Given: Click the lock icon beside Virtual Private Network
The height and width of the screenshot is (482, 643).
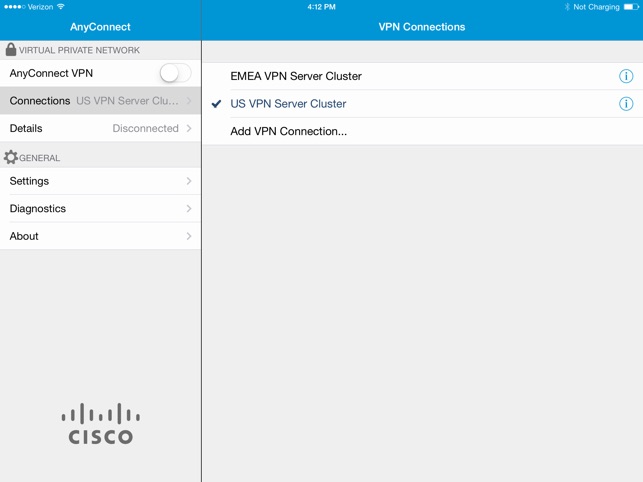Looking at the screenshot, I should (11, 50).
